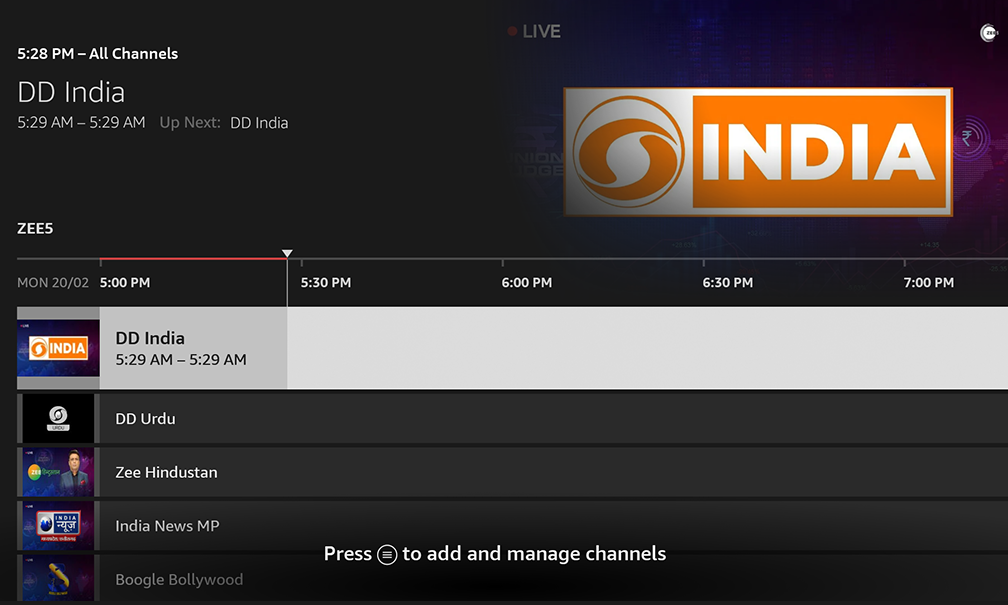Click the red LIVE indicator
This screenshot has width=1008, height=605.
click(x=534, y=31)
